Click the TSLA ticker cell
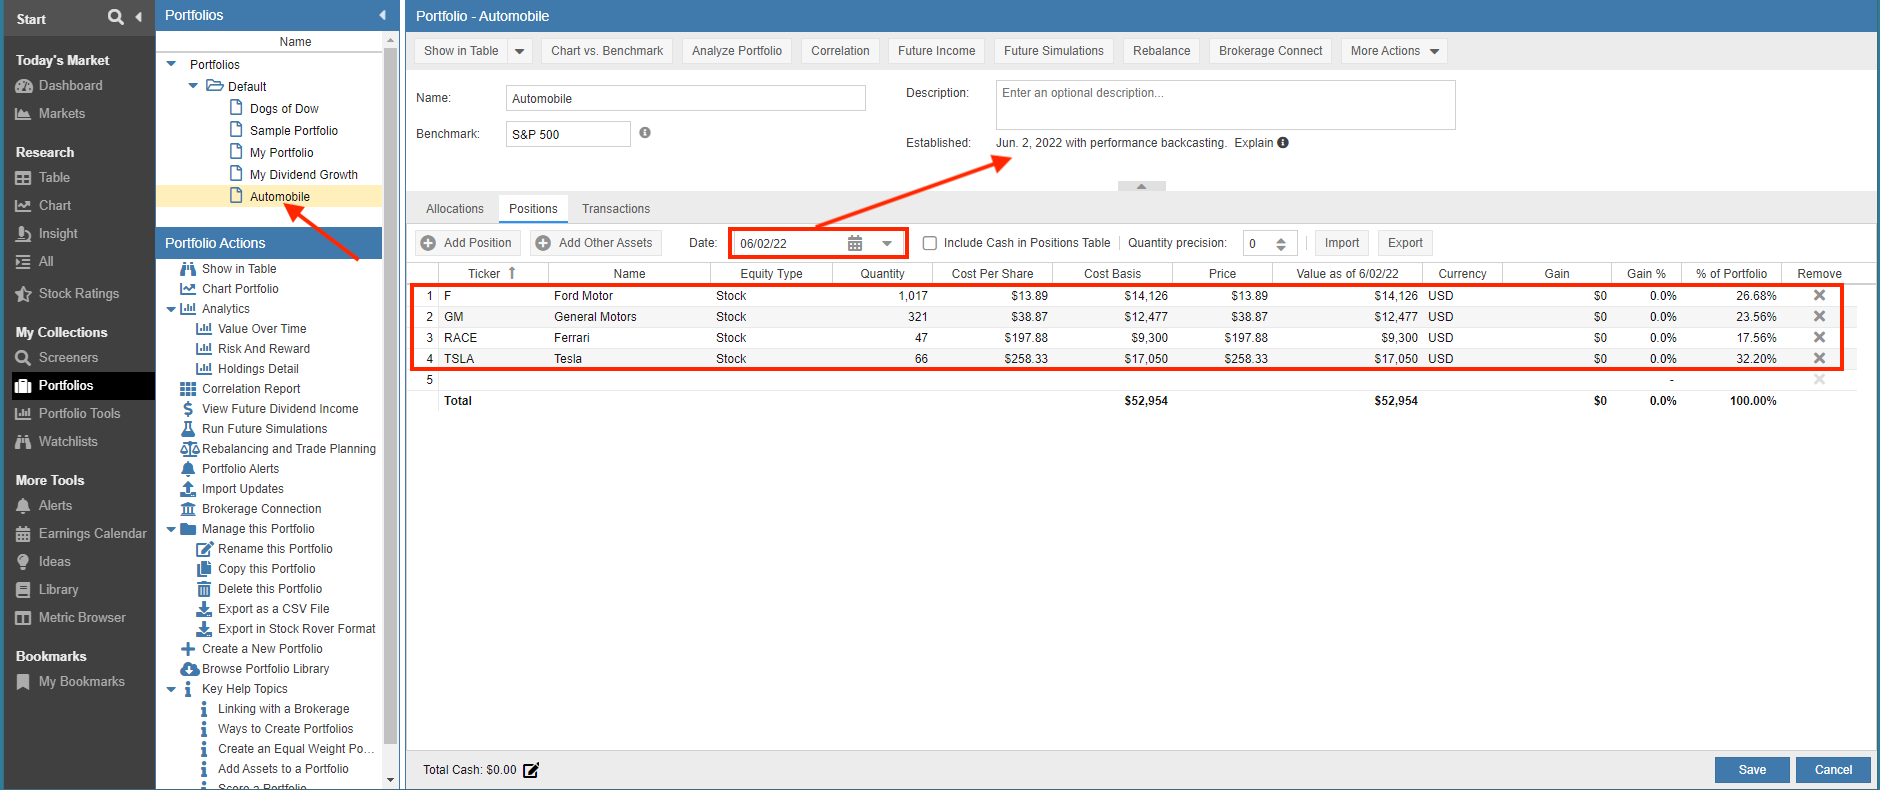 (x=493, y=358)
